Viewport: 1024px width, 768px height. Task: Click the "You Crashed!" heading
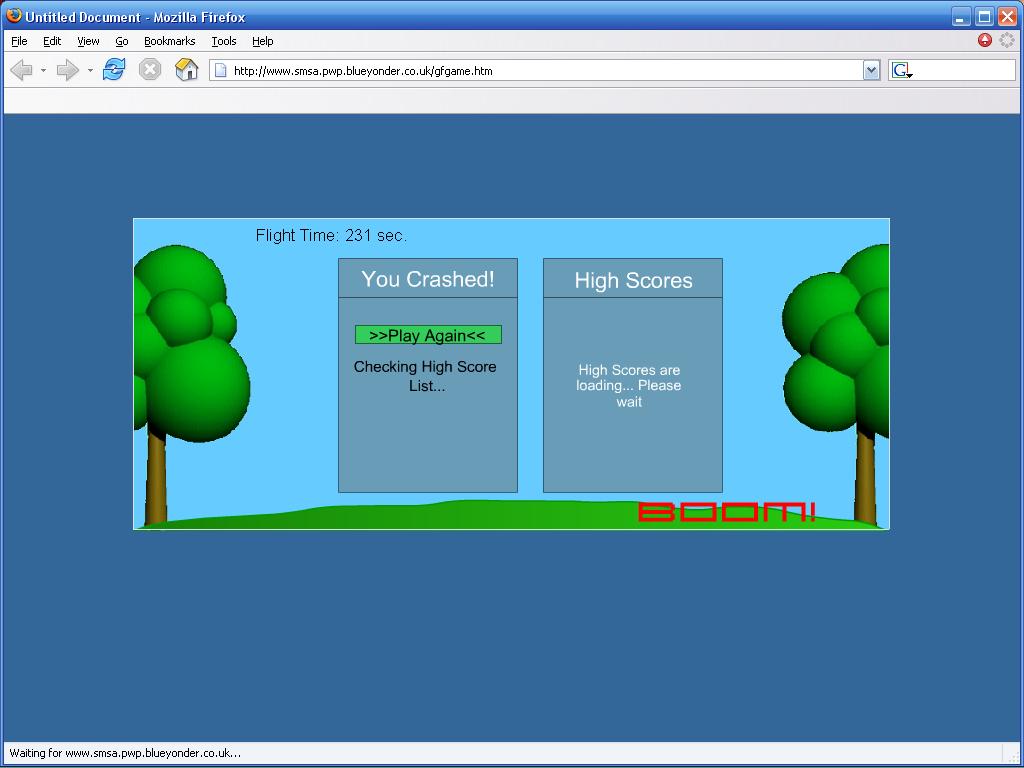pos(428,279)
